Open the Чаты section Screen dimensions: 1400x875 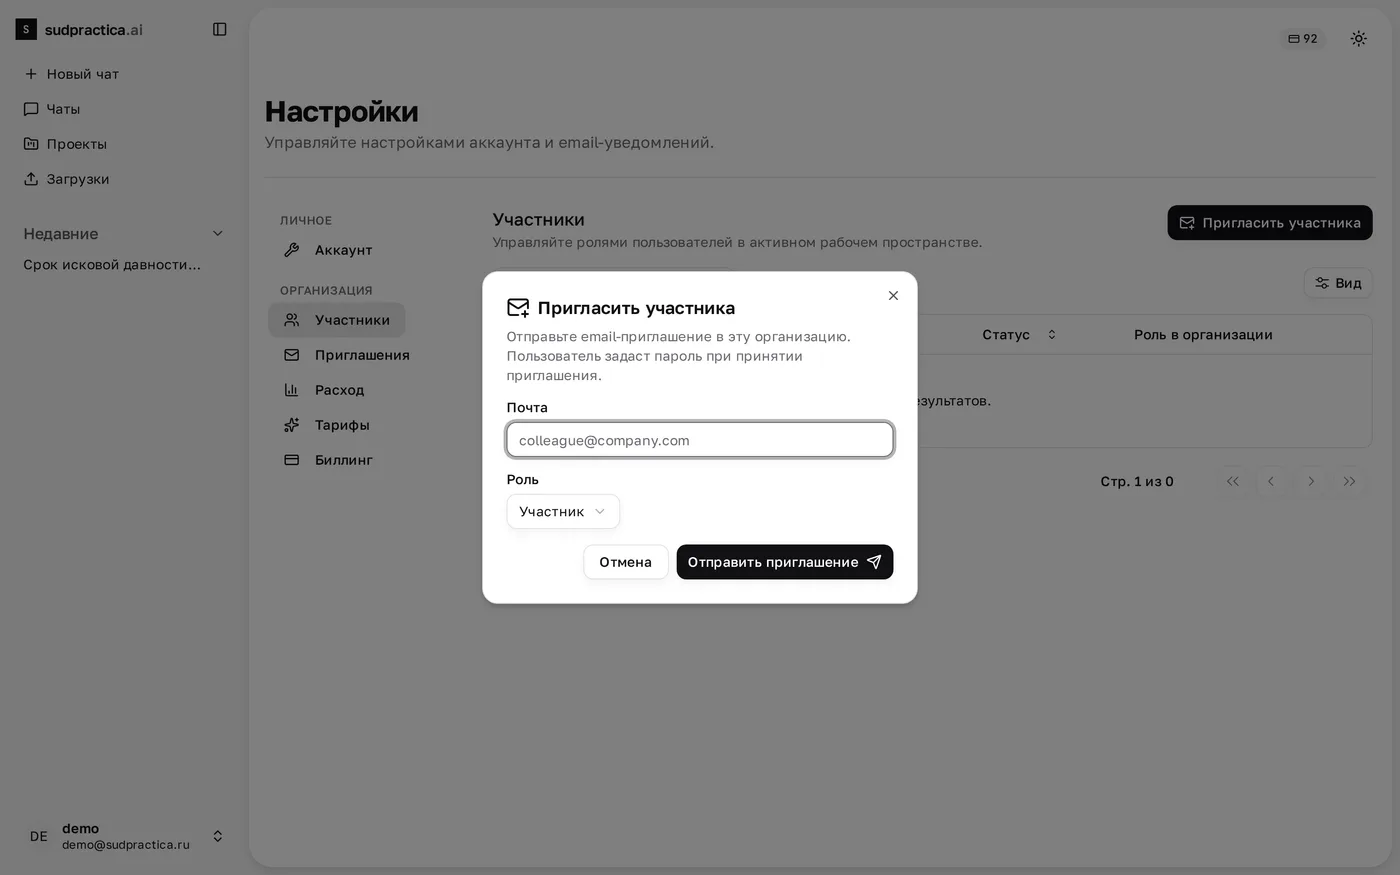52,109
